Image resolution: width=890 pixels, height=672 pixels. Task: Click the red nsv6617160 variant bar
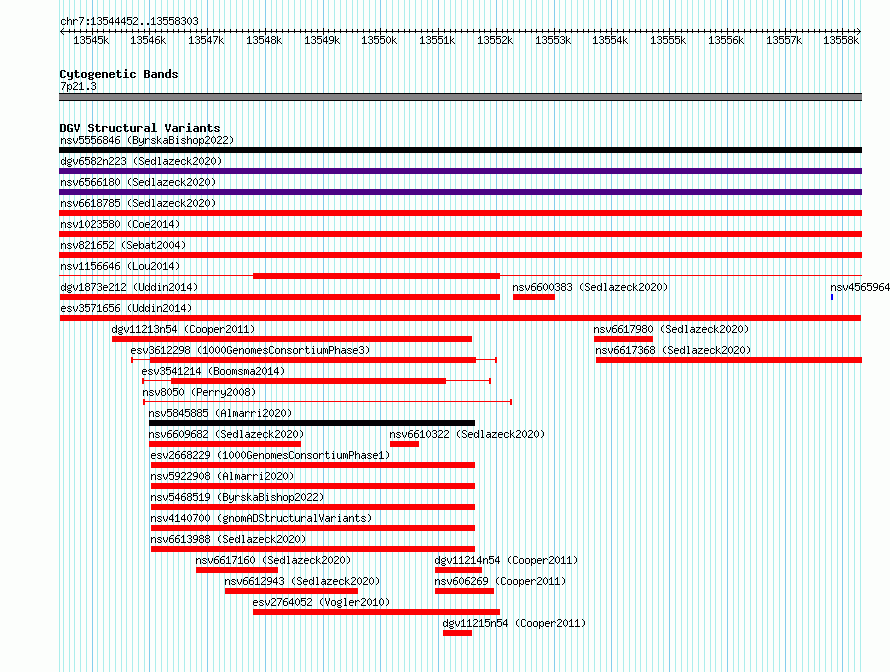point(237,570)
